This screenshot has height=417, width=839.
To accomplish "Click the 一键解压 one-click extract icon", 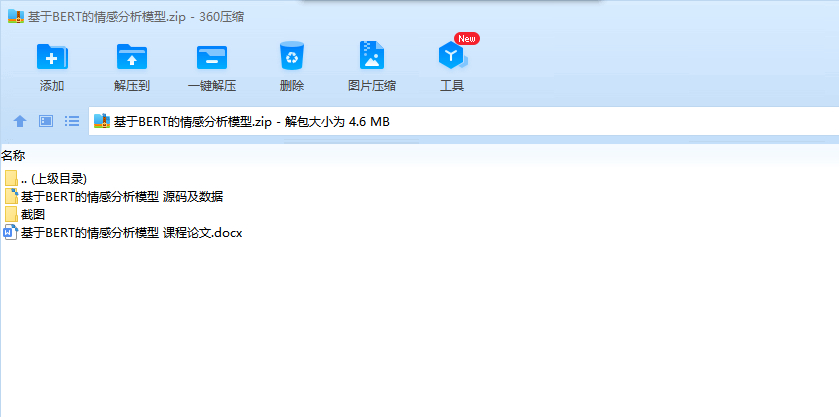I will tap(212, 57).
